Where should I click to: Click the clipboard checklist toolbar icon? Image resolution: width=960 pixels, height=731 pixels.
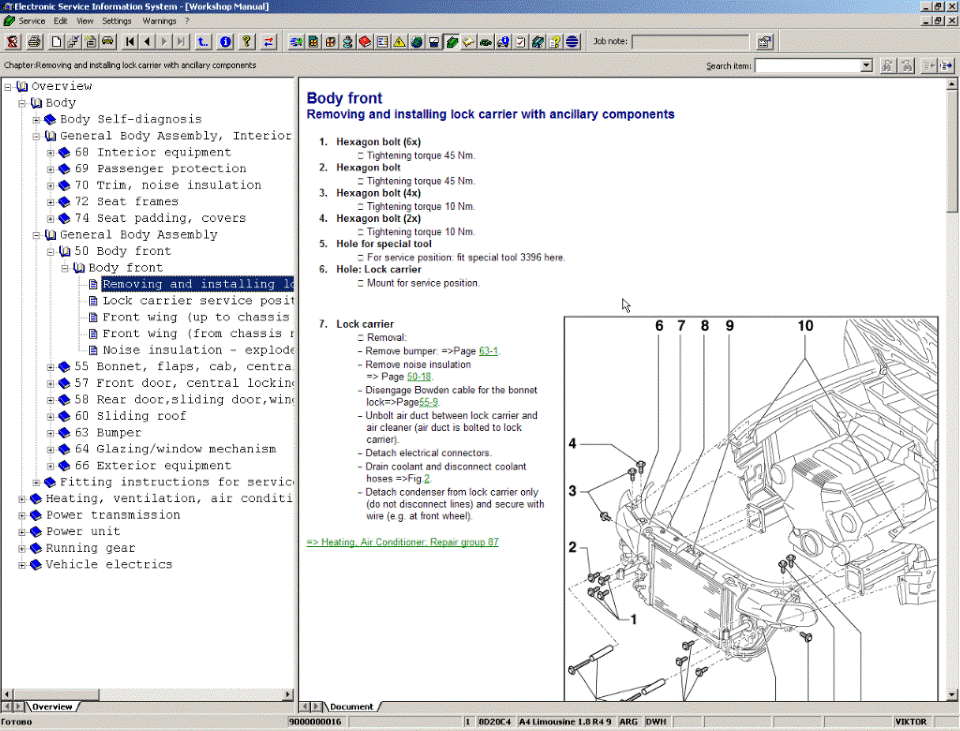[x=520, y=42]
